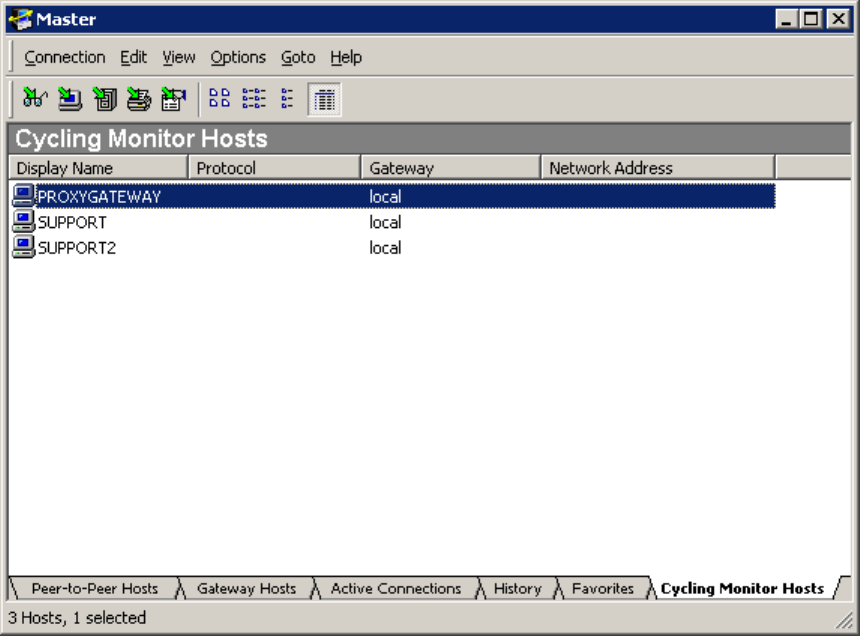Open the Help menu
860x636 pixels.
point(346,57)
